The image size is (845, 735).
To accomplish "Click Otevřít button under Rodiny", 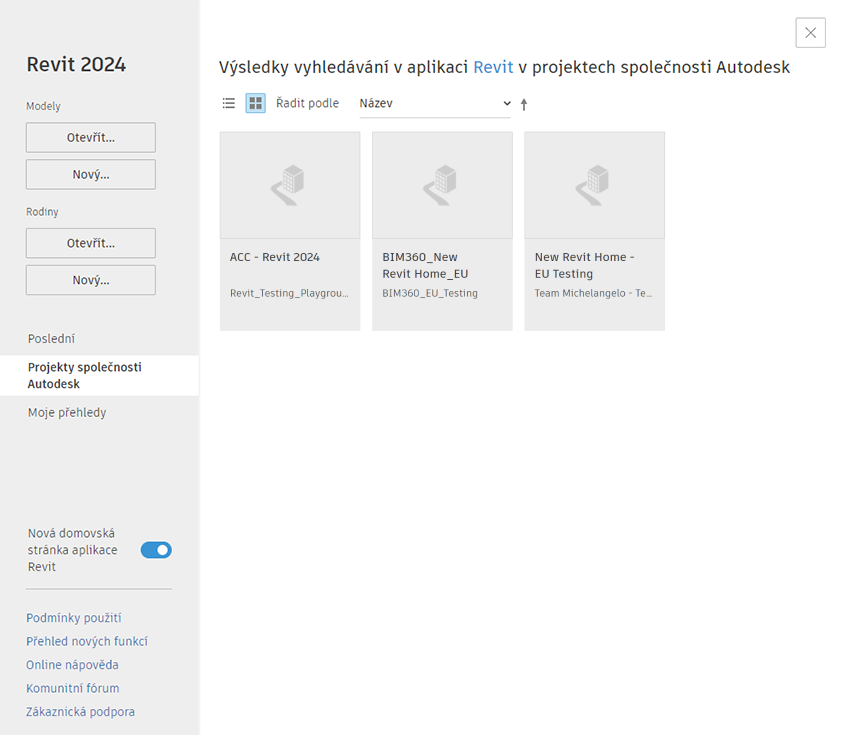I will [91, 243].
